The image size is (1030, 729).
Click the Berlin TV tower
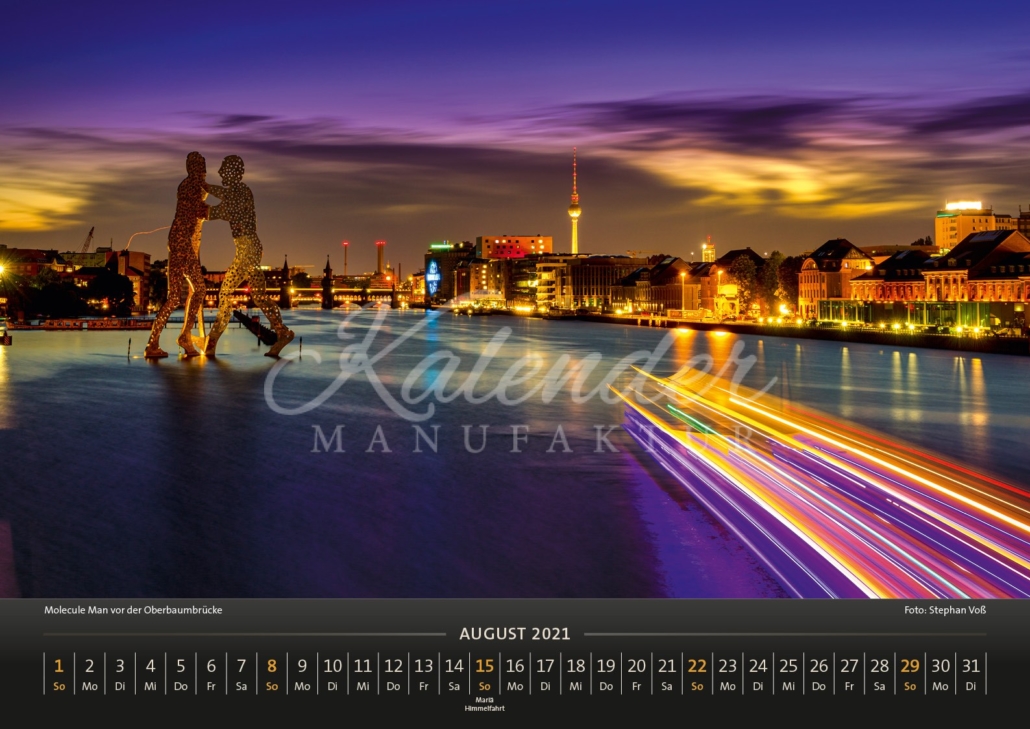point(574,201)
